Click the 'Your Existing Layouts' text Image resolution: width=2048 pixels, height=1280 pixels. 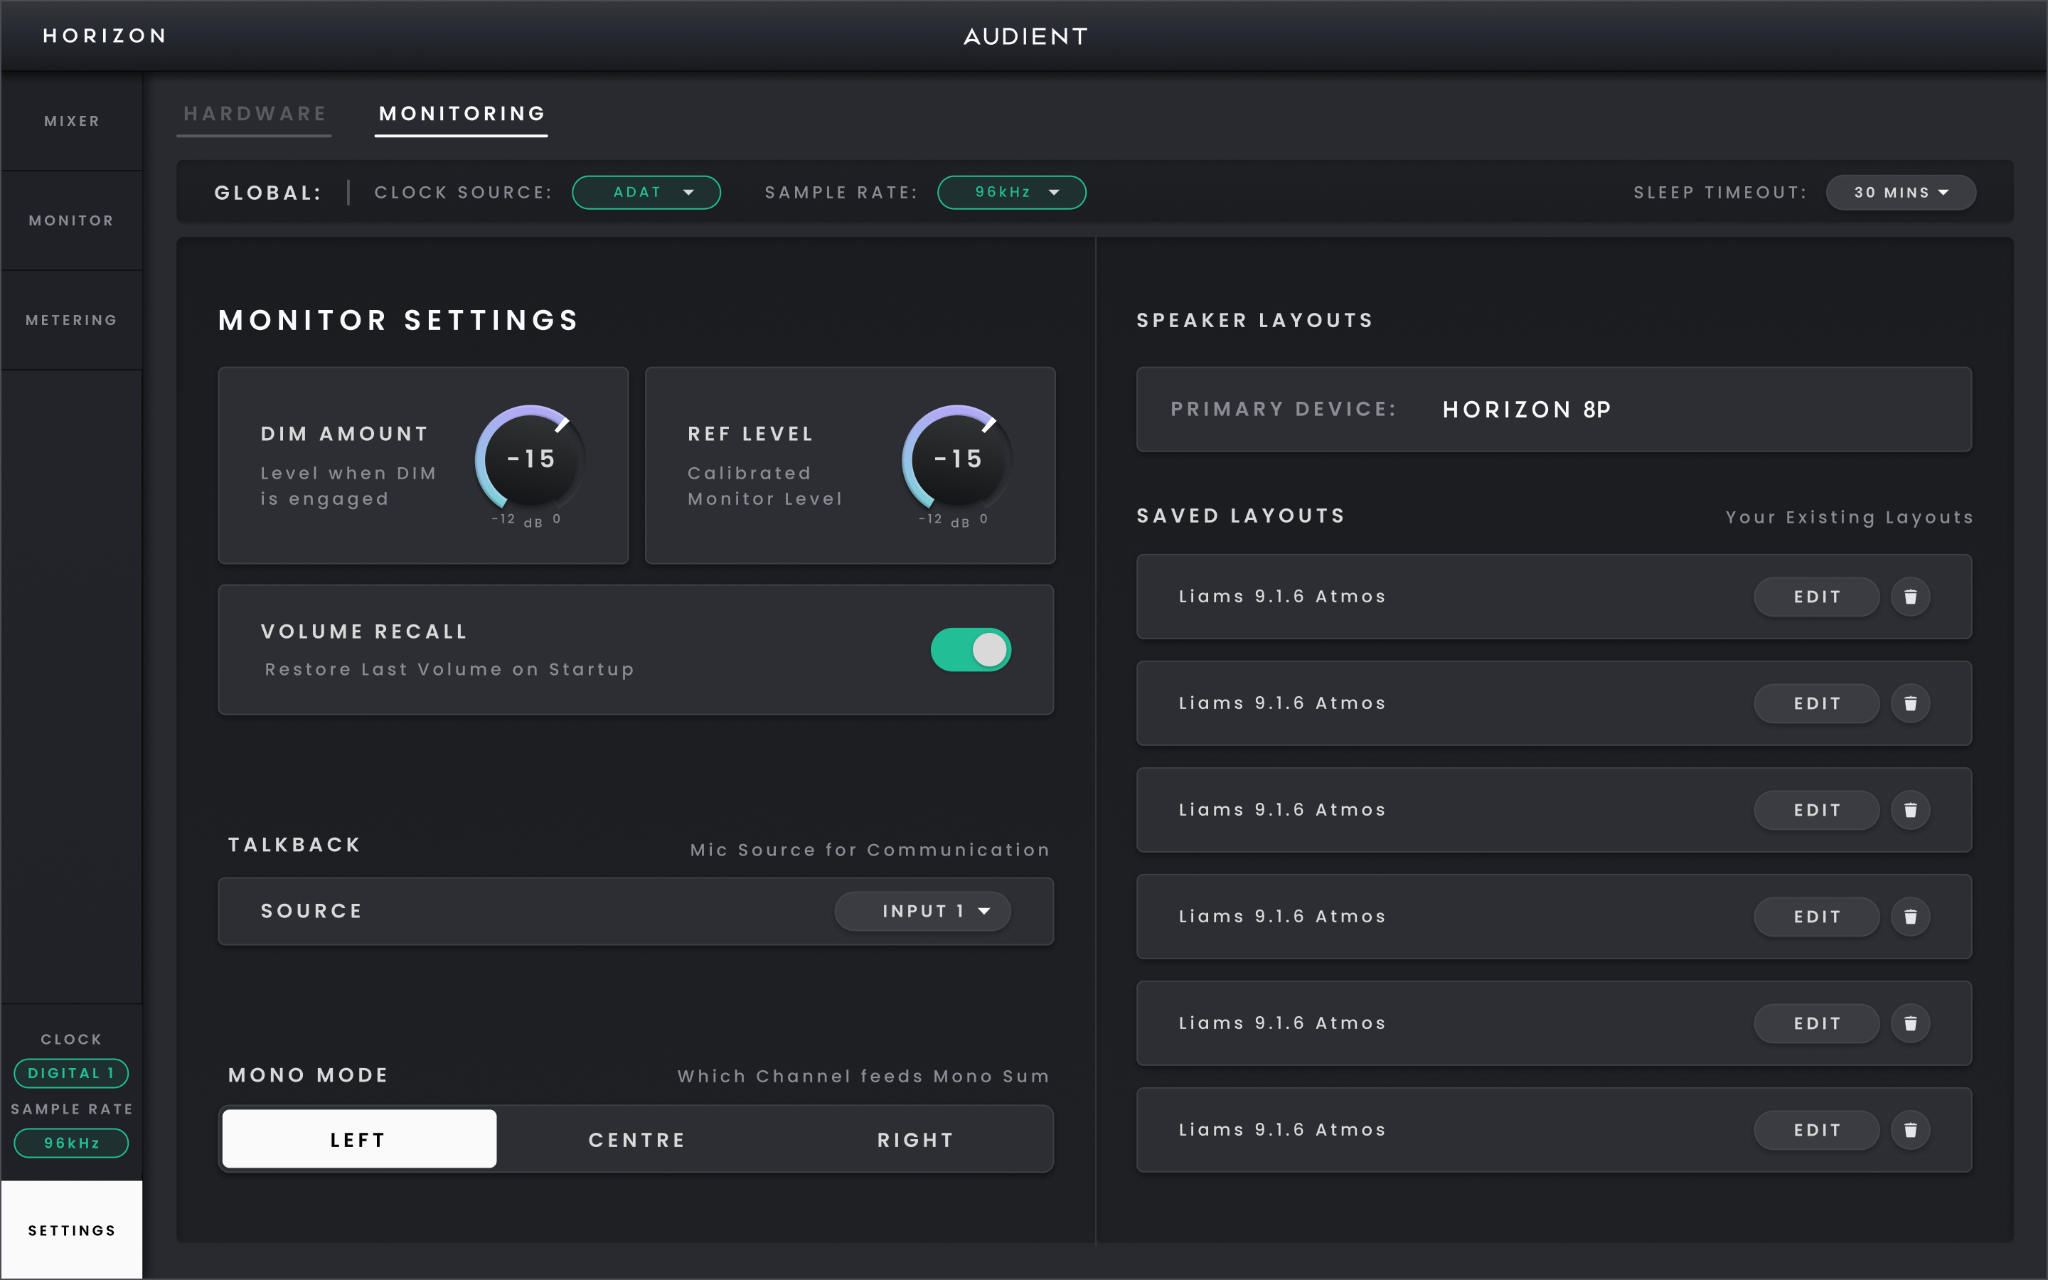(x=1849, y=517)
